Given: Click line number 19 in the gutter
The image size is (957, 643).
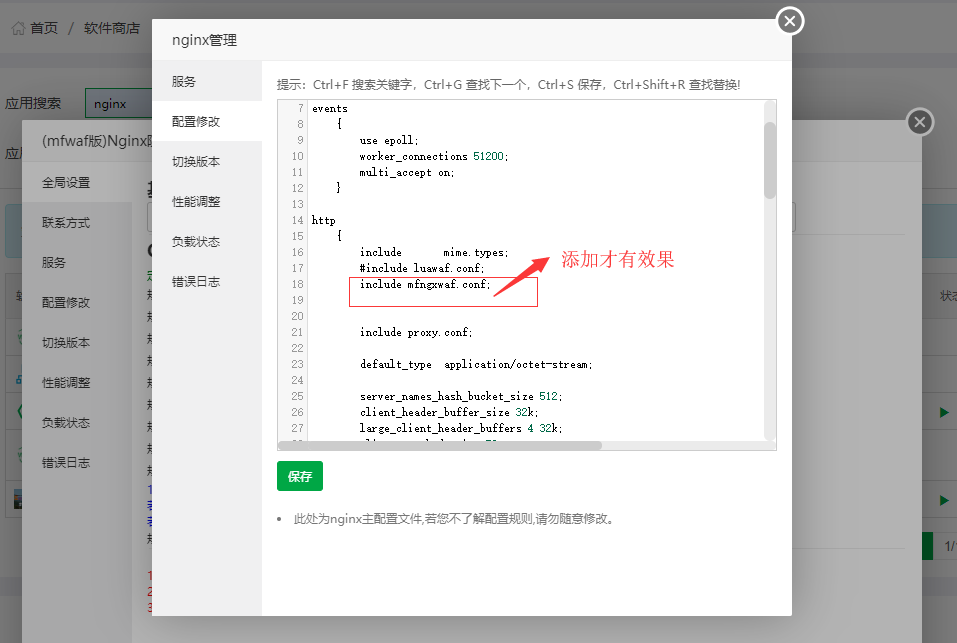Looking at the screenshot, I should [297, 300].
